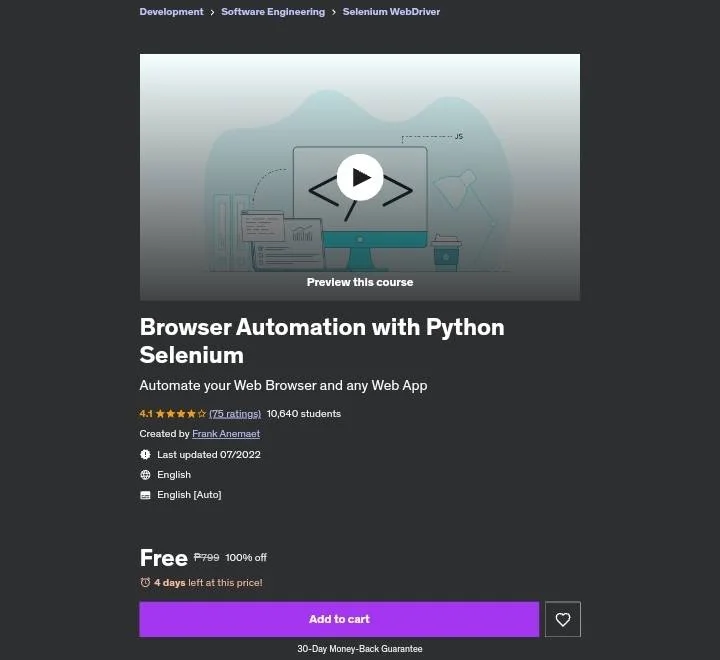Viewport: 720px width, 660px height.
Task: Open the 75 ratings link
Action: [x=235, y=414]
